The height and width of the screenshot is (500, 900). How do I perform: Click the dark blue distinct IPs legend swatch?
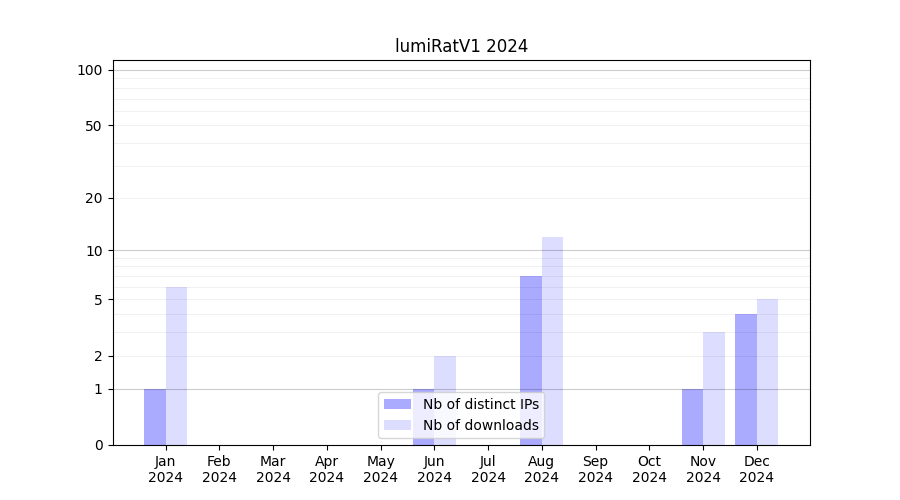click(397, 404)
